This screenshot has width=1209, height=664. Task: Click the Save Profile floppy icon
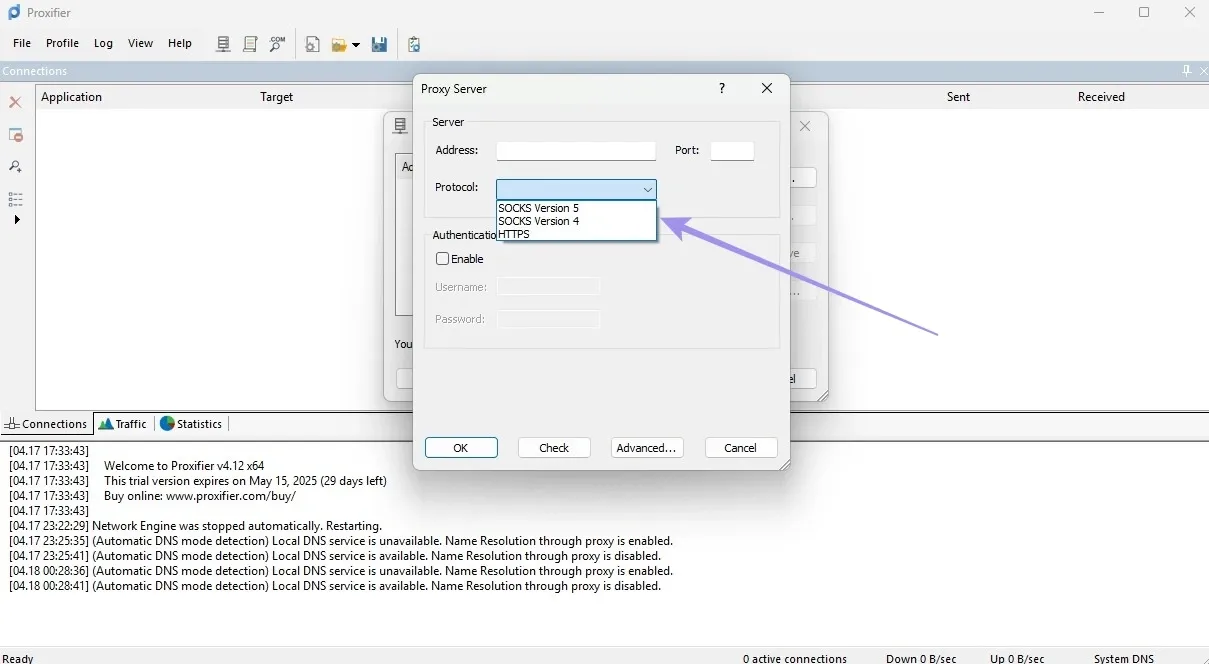379,44
